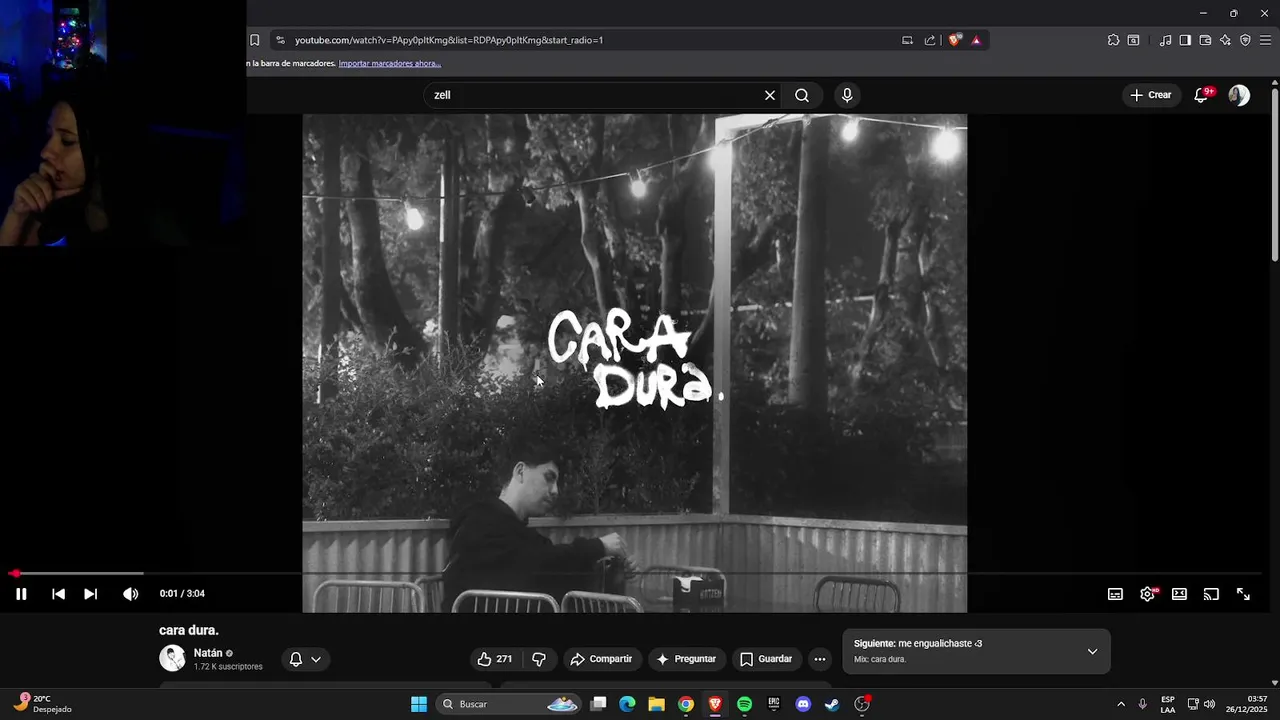This screenshot has width=1280, height=720.
Task: Open Brave Wallet icon
Action: tap(1205, 40)
